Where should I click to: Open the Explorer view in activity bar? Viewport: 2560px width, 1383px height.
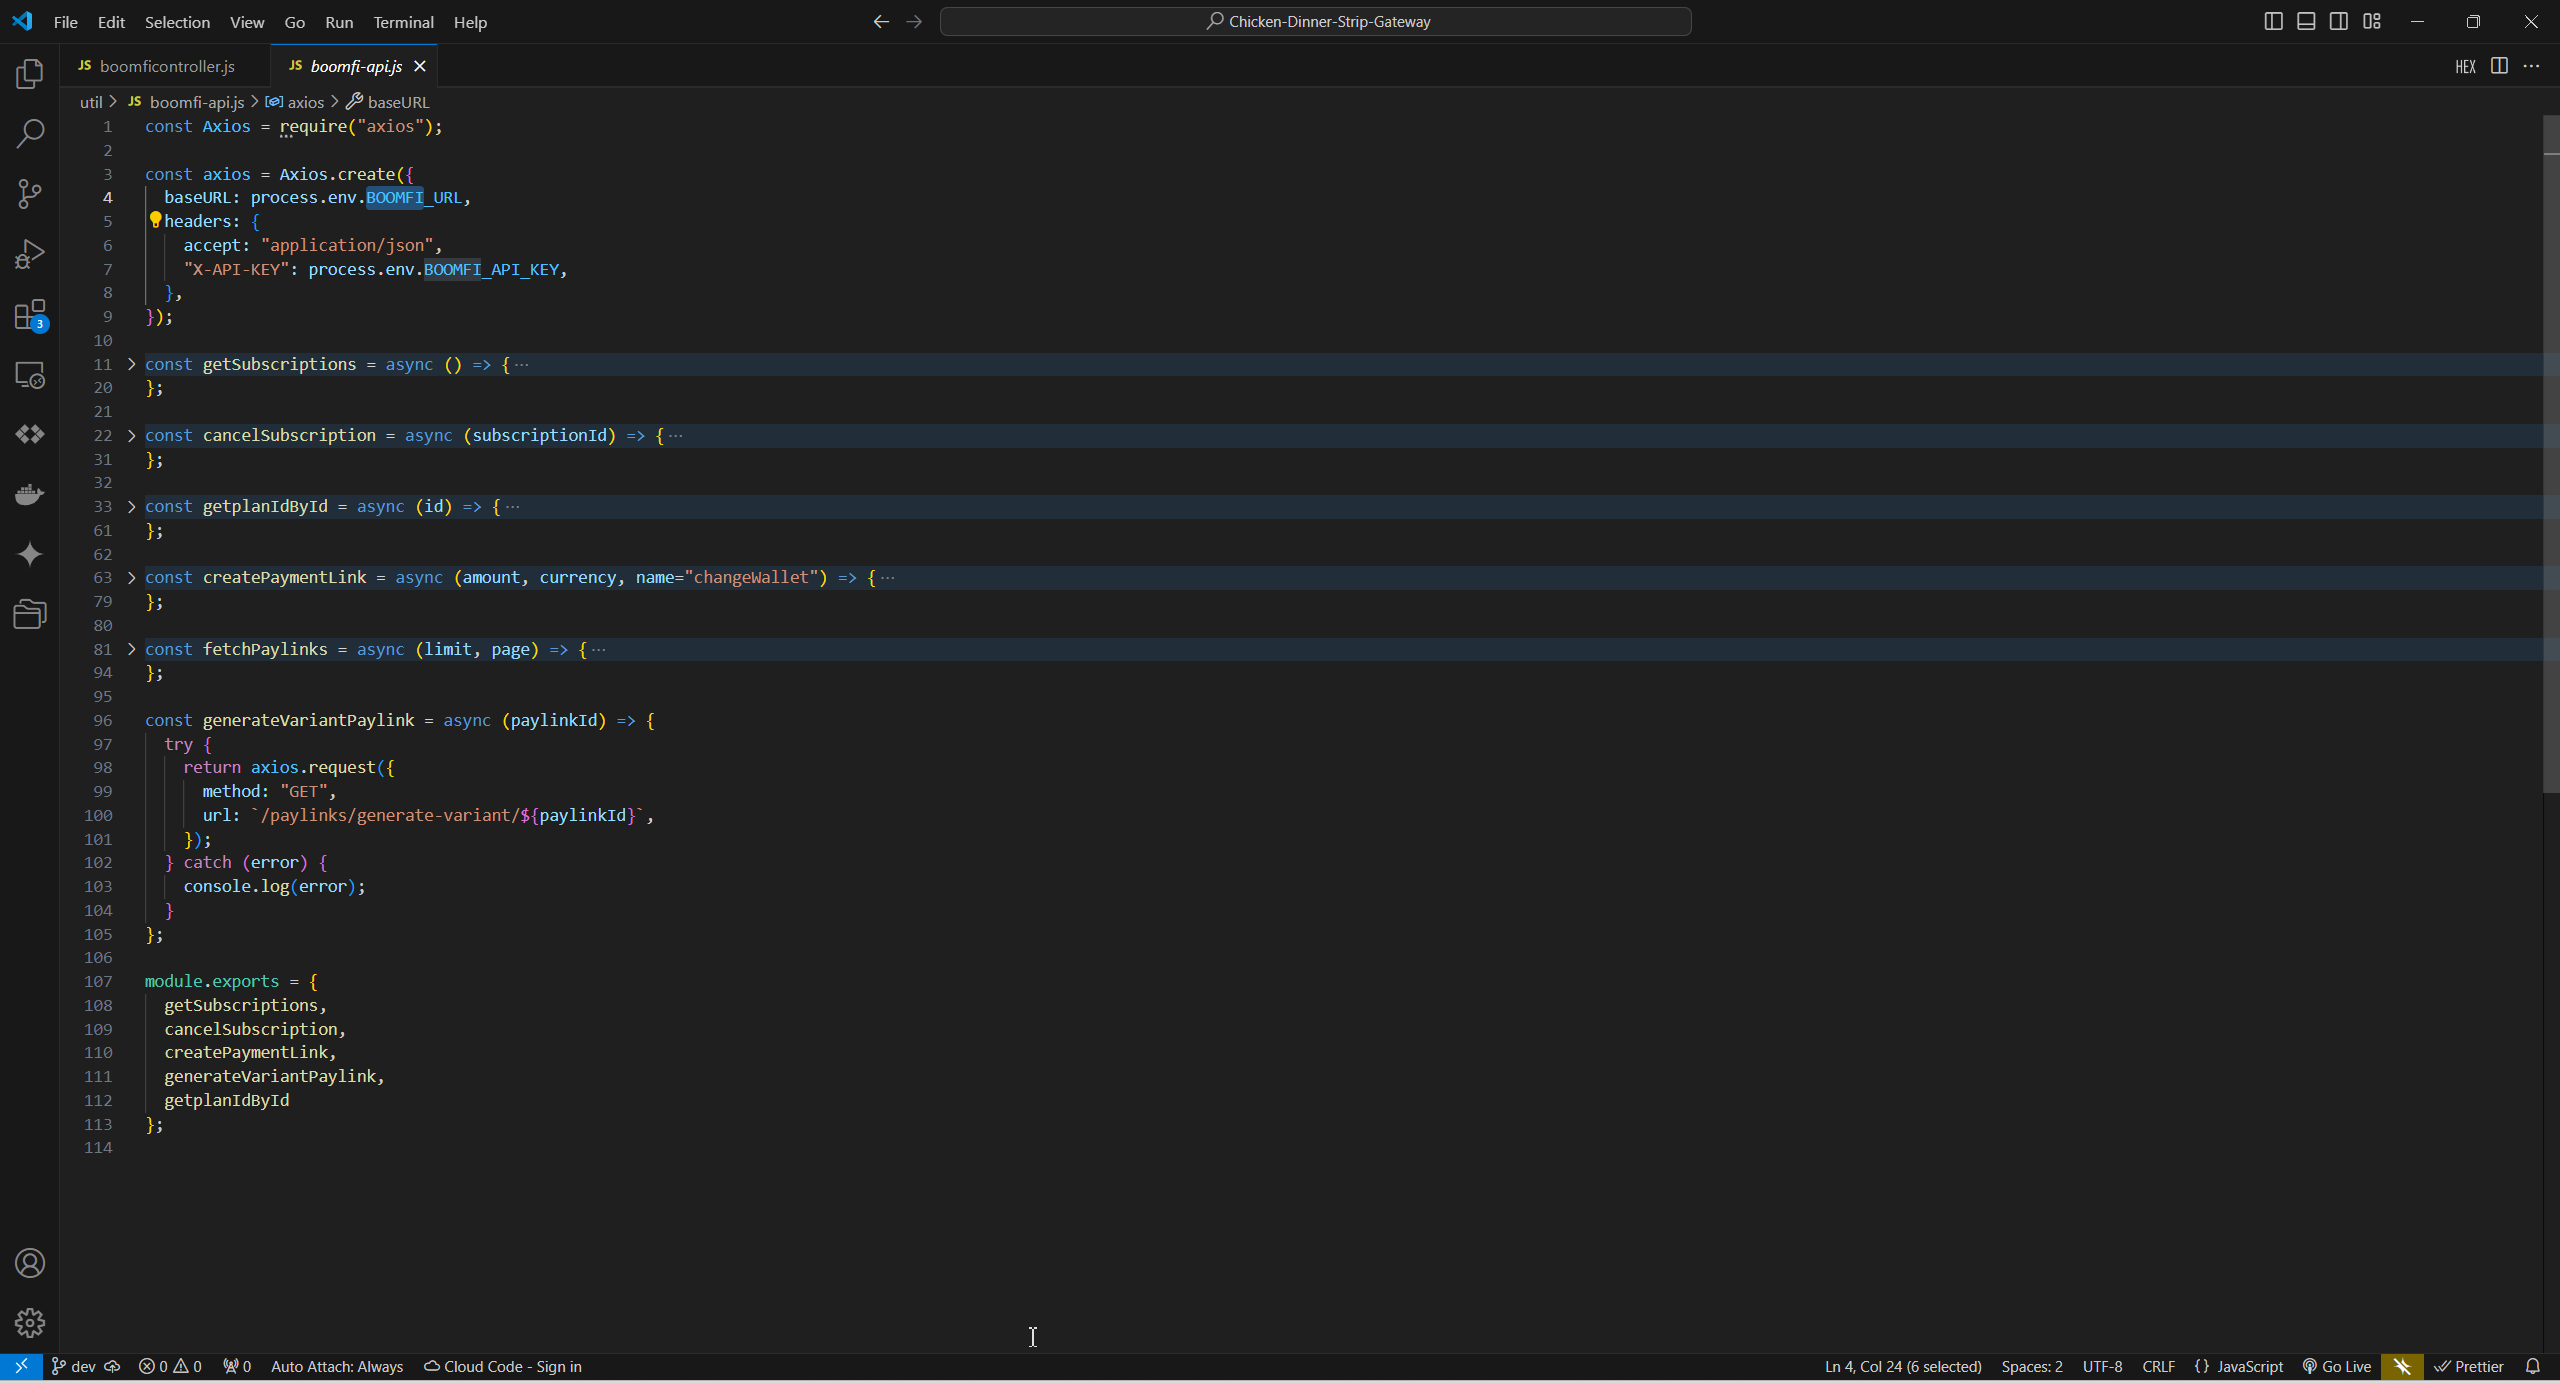[30, 73]
